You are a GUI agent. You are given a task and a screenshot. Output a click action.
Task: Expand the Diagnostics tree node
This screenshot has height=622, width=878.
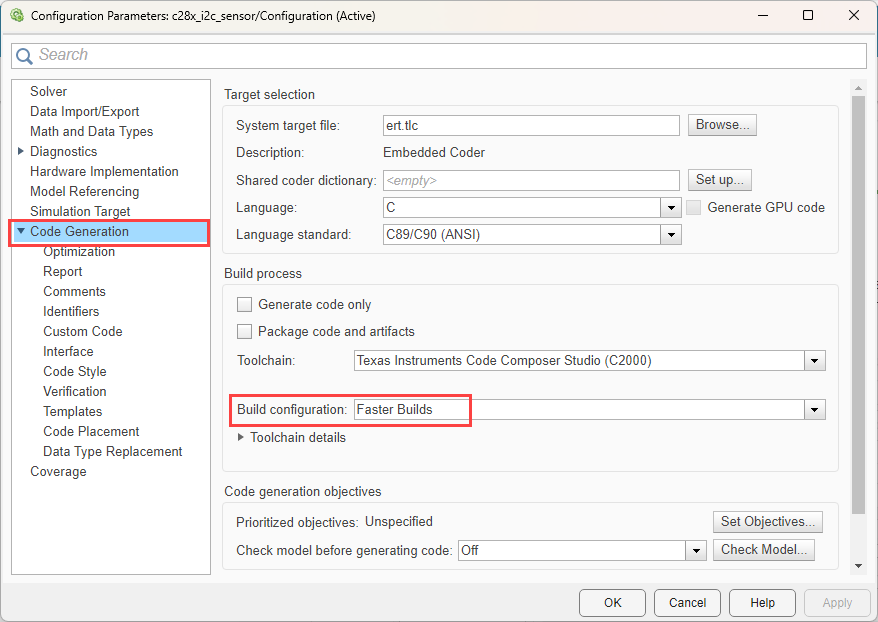coord(21,152)
